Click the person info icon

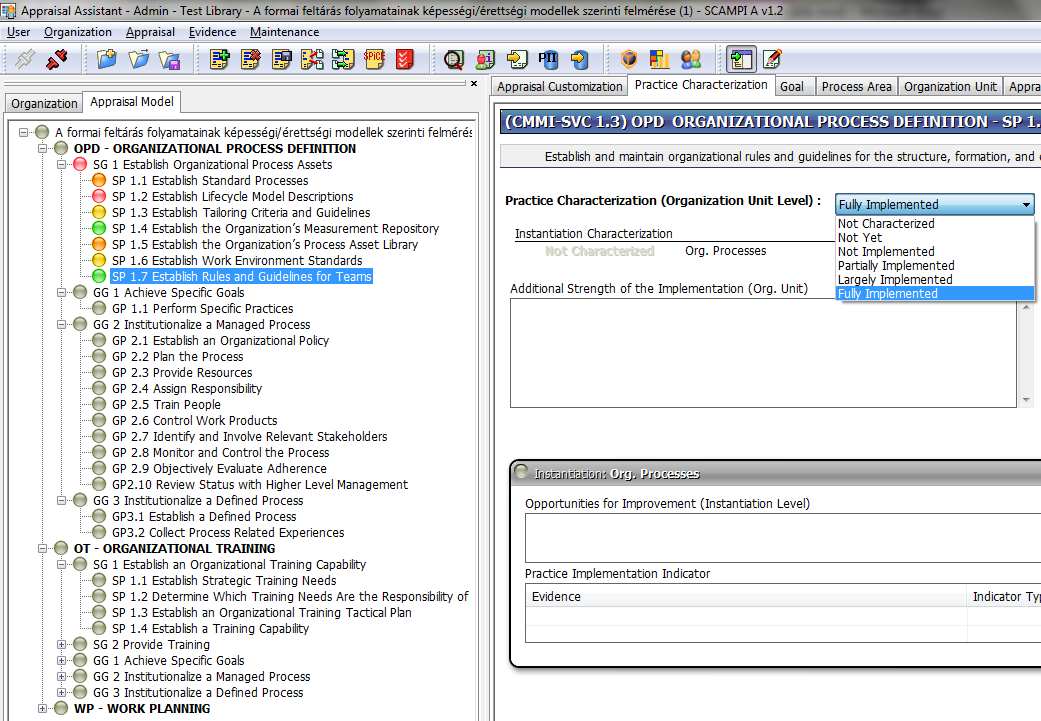[x=485, y=59]
